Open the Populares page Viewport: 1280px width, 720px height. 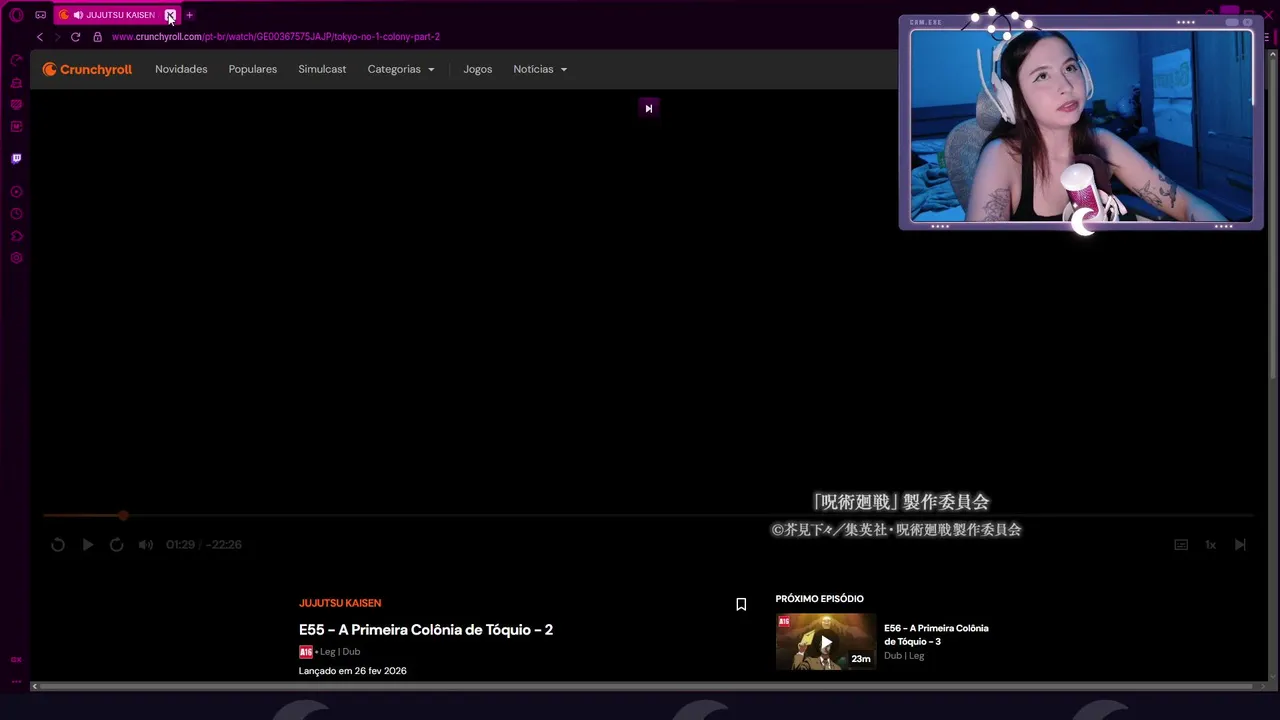pyautogui.click(x=253, y=69)
